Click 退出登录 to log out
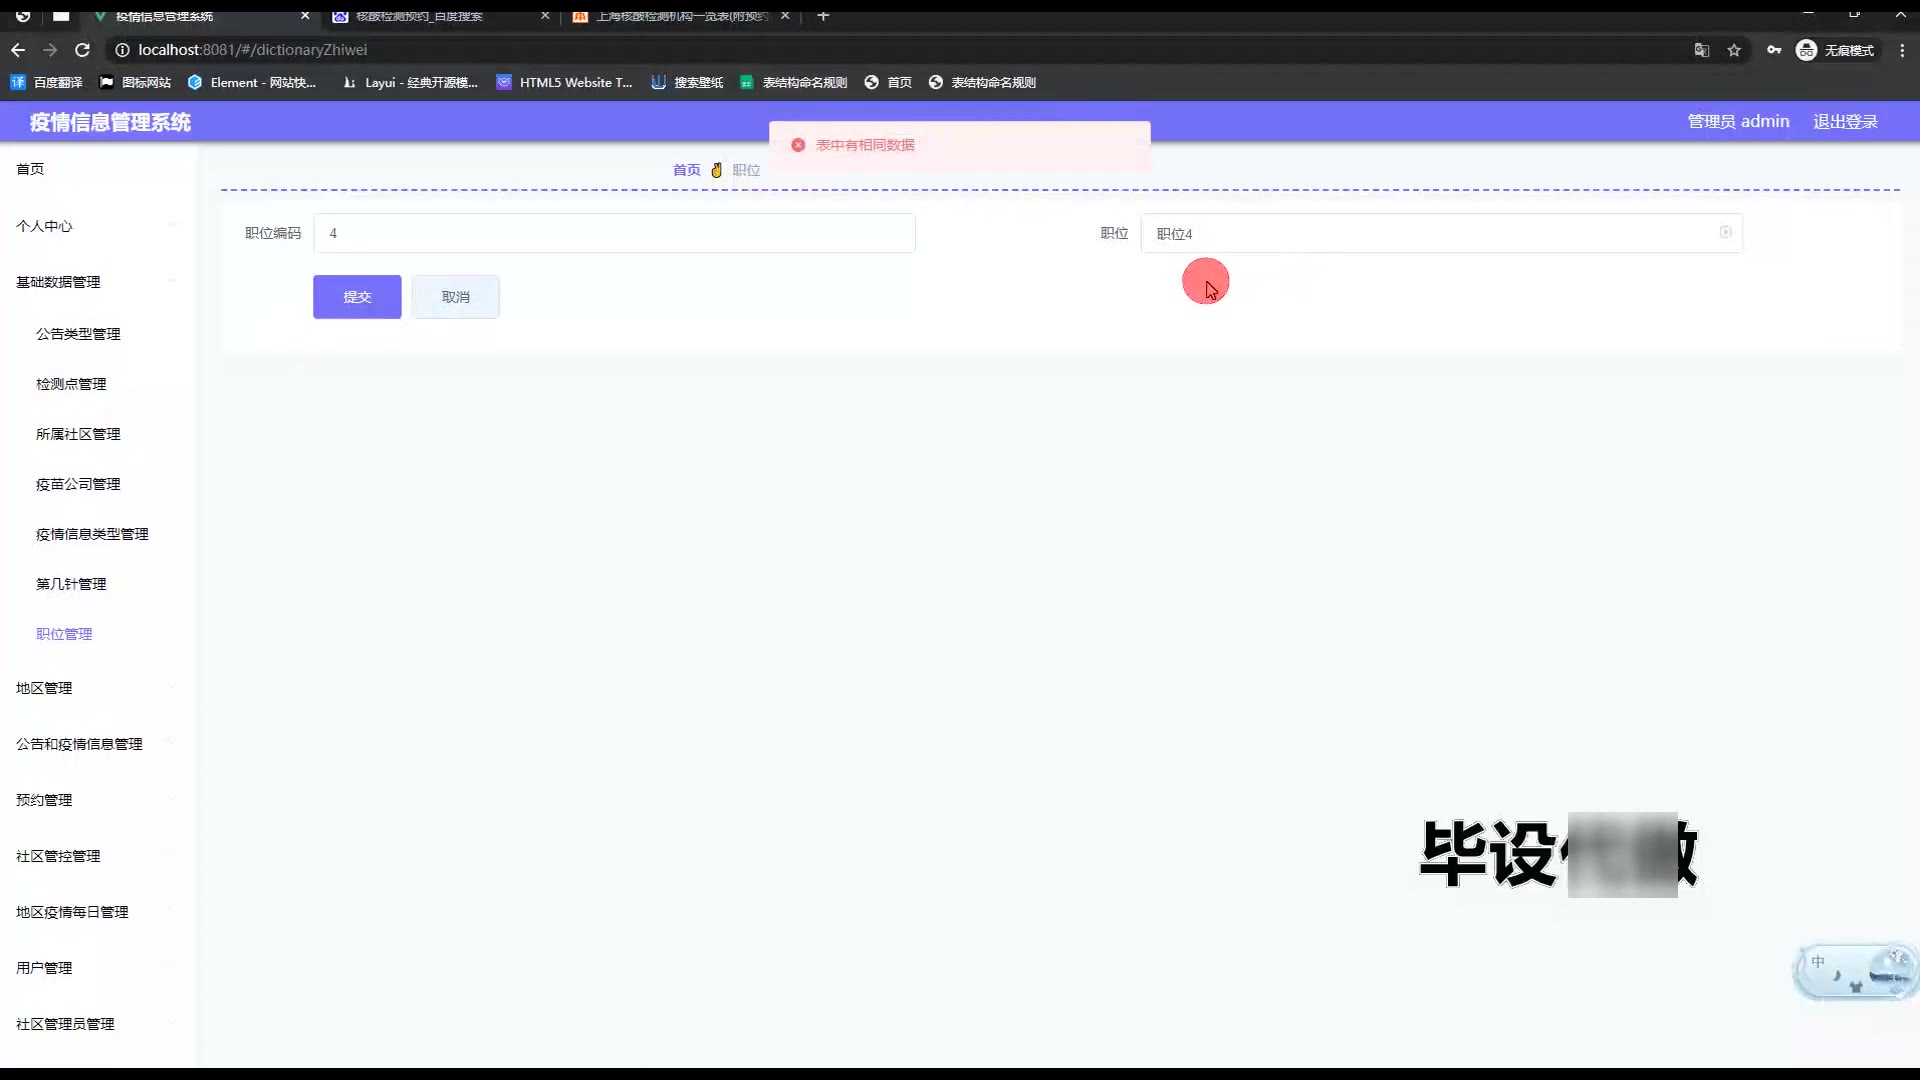 (1845, 121)
